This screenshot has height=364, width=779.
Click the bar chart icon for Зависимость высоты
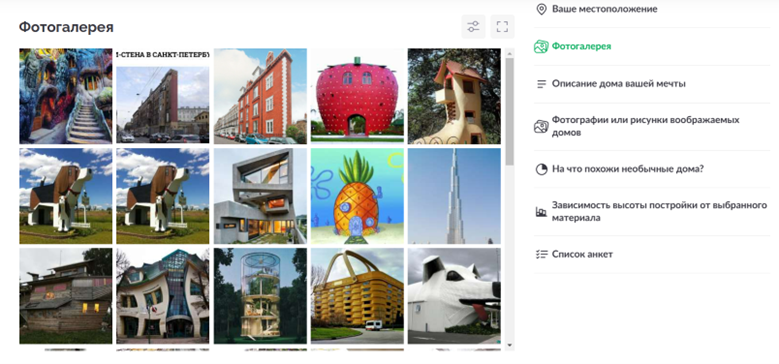click(x=542, y=212)
